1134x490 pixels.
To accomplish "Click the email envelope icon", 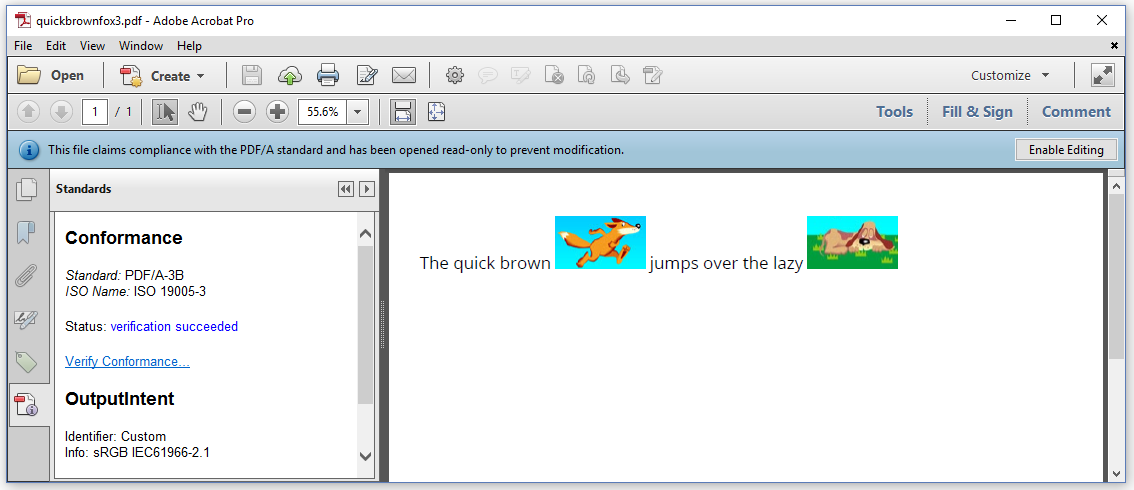I will (404, 75).
